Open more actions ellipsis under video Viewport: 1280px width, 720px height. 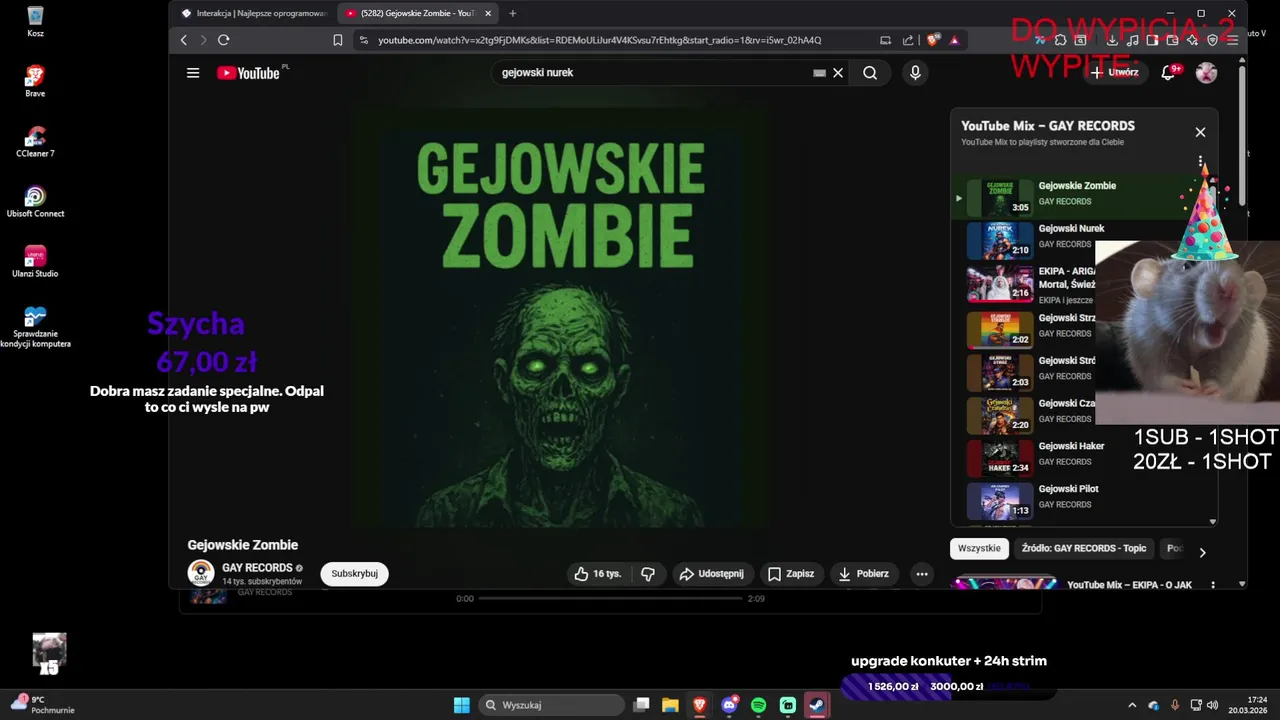pos(922,574)
